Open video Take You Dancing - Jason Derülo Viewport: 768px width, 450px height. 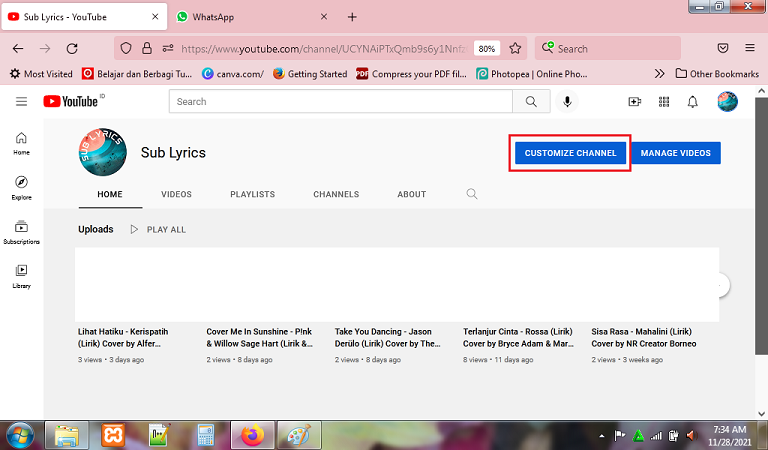coord(387,337)
